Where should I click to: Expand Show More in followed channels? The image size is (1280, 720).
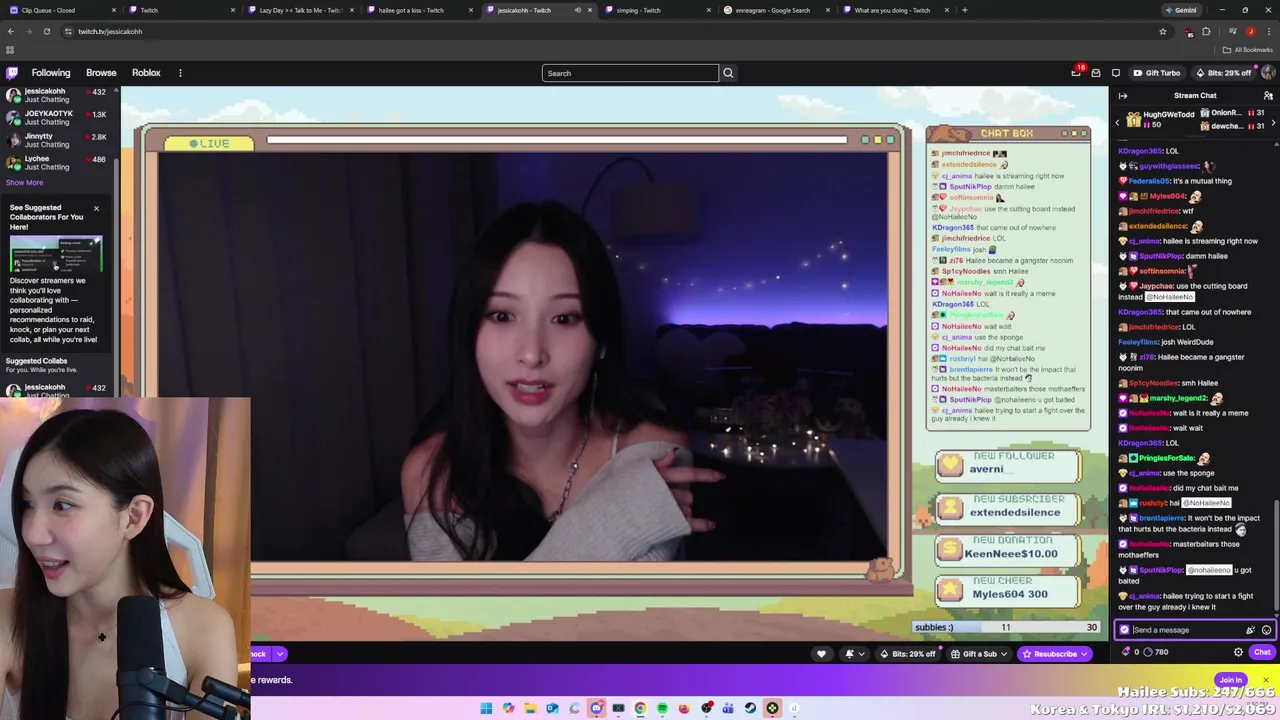24,182
